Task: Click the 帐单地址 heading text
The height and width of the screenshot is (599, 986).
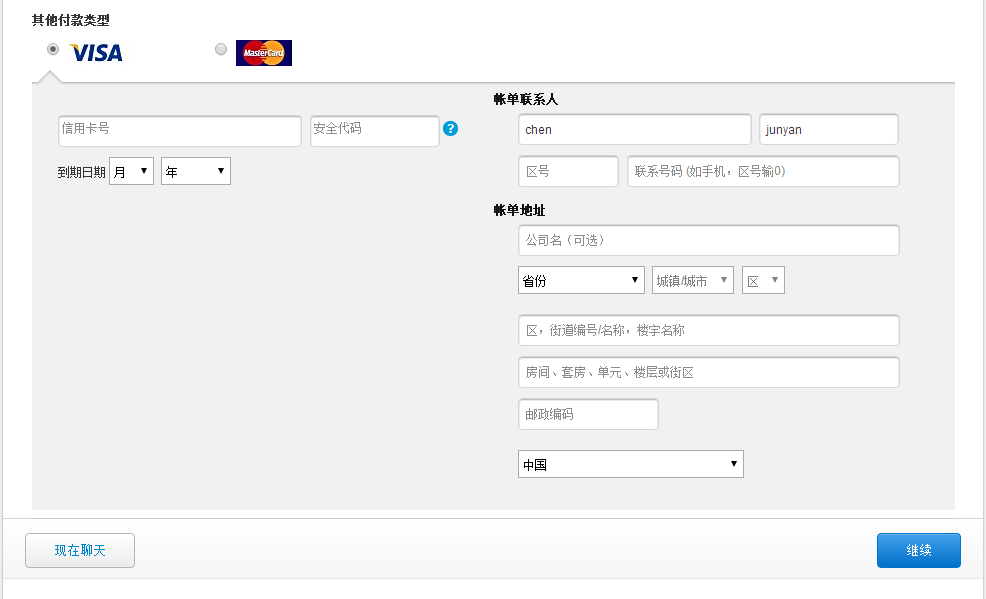Action: coord(519,211)
